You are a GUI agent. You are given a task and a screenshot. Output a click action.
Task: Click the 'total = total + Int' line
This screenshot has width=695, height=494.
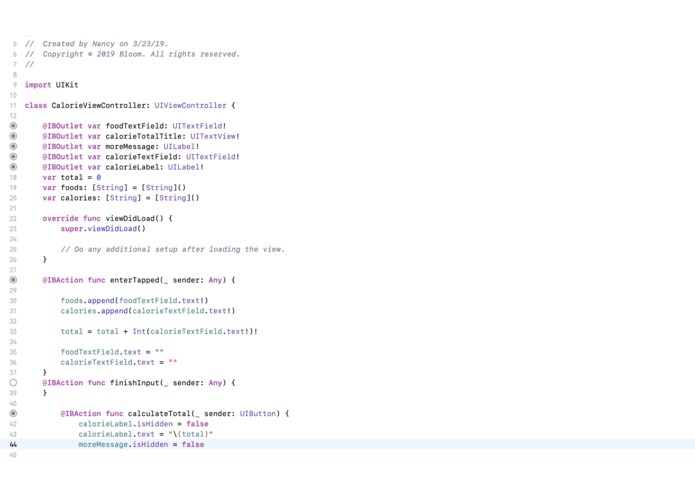point(159,331)
